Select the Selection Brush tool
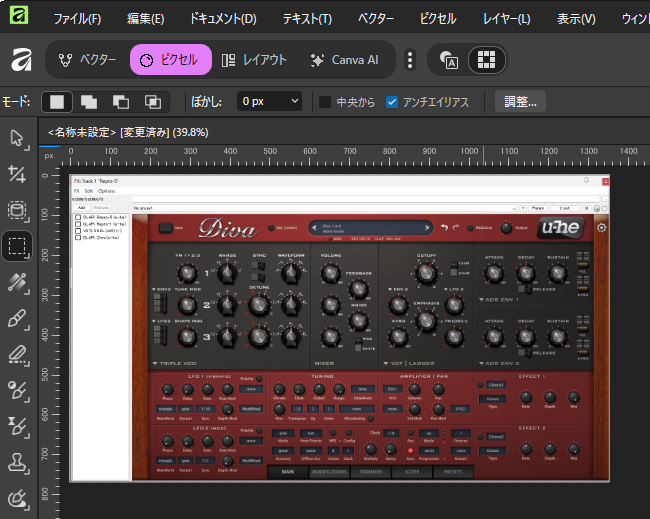Screen dimensions: 650x519 [17, 281]
